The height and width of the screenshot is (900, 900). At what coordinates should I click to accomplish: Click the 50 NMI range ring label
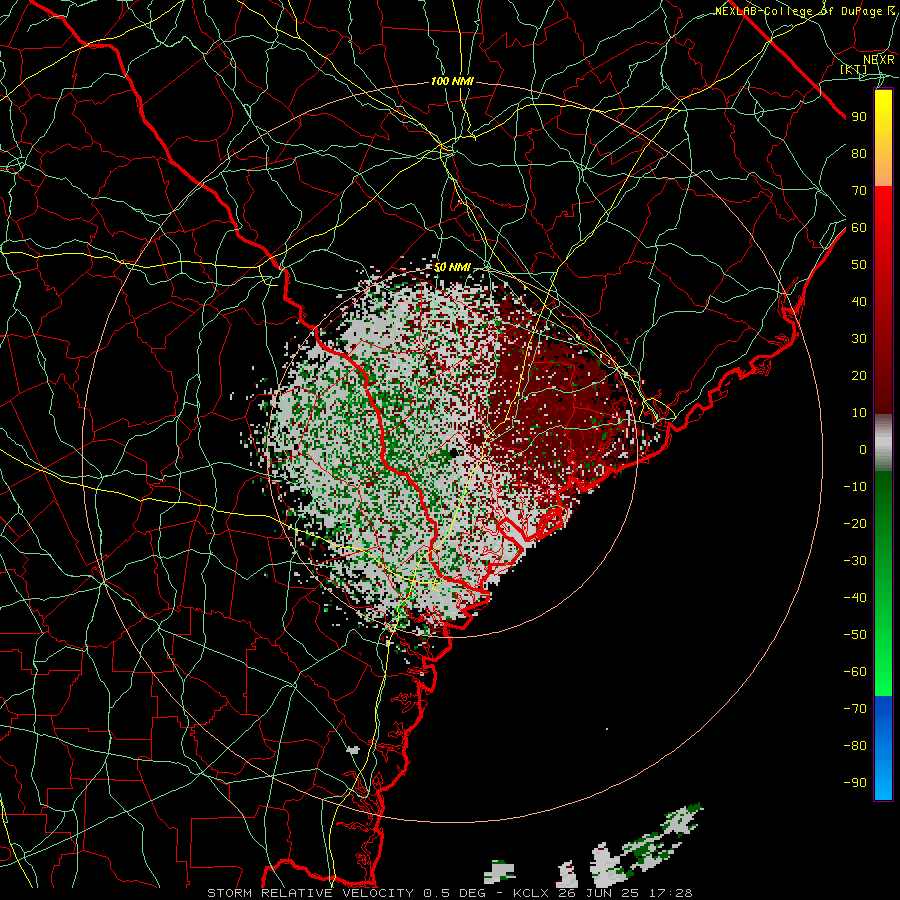click(x=452, y=267)
